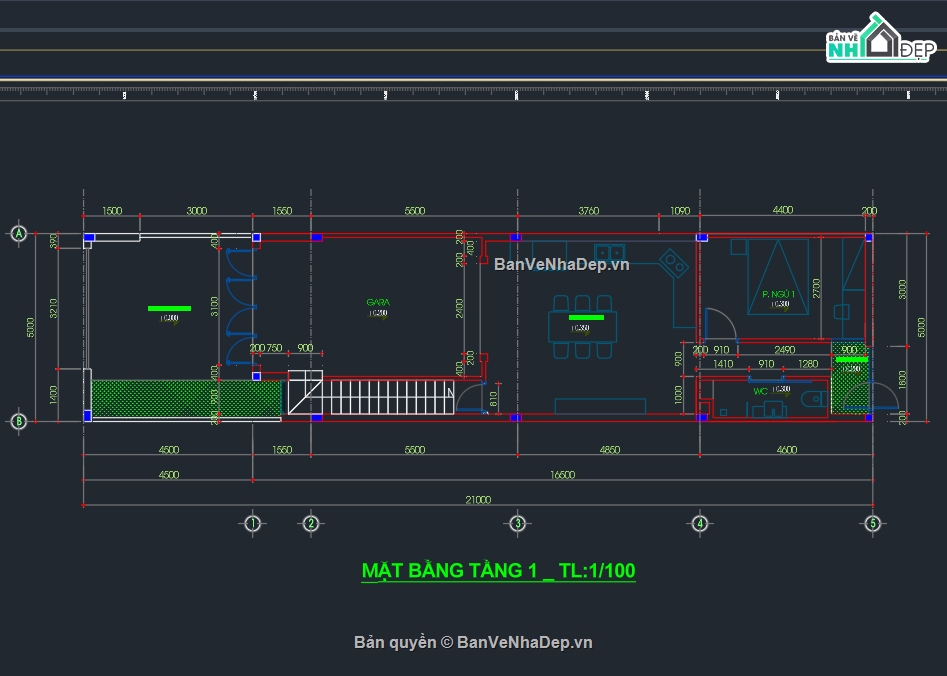Pick the grid bubble numbered 3
The width and height of the screenshot is (947, 676).
517,523
